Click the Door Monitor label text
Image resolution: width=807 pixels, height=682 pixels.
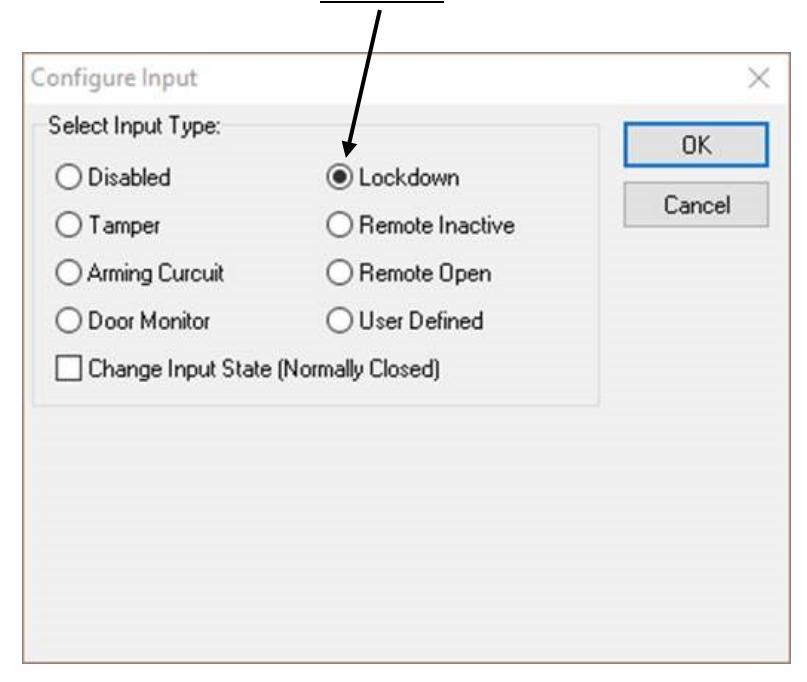(149, 321)
